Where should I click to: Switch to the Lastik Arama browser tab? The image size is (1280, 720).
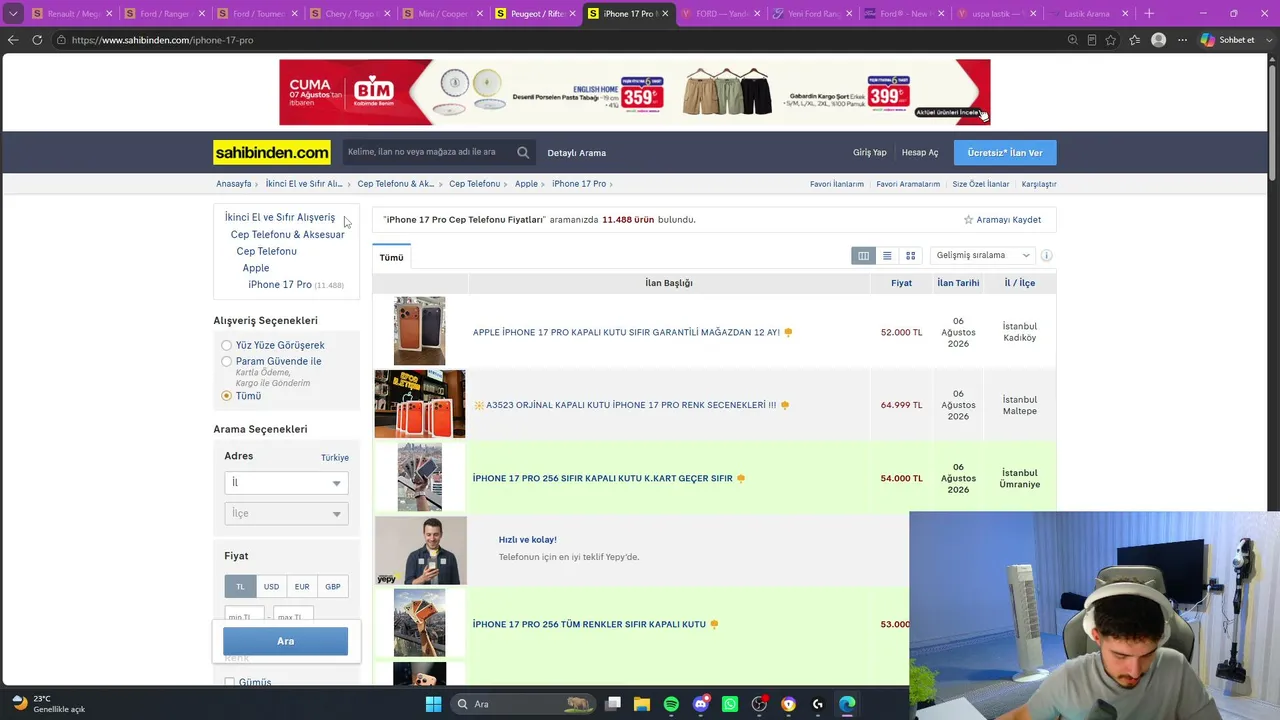pyautogui.click(x=1086, y=14)
